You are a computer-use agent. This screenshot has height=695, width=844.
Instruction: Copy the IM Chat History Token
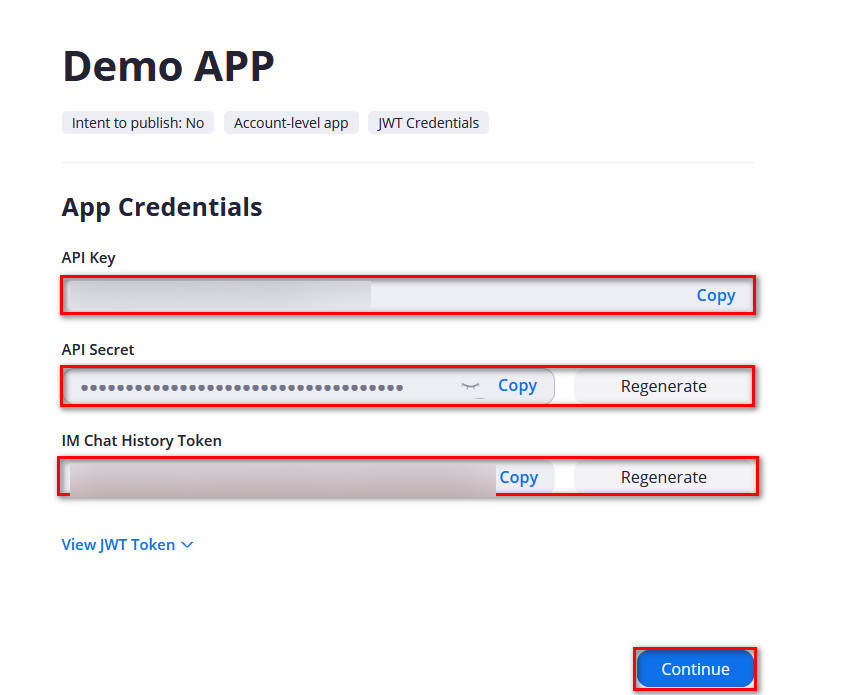[518, 477]
